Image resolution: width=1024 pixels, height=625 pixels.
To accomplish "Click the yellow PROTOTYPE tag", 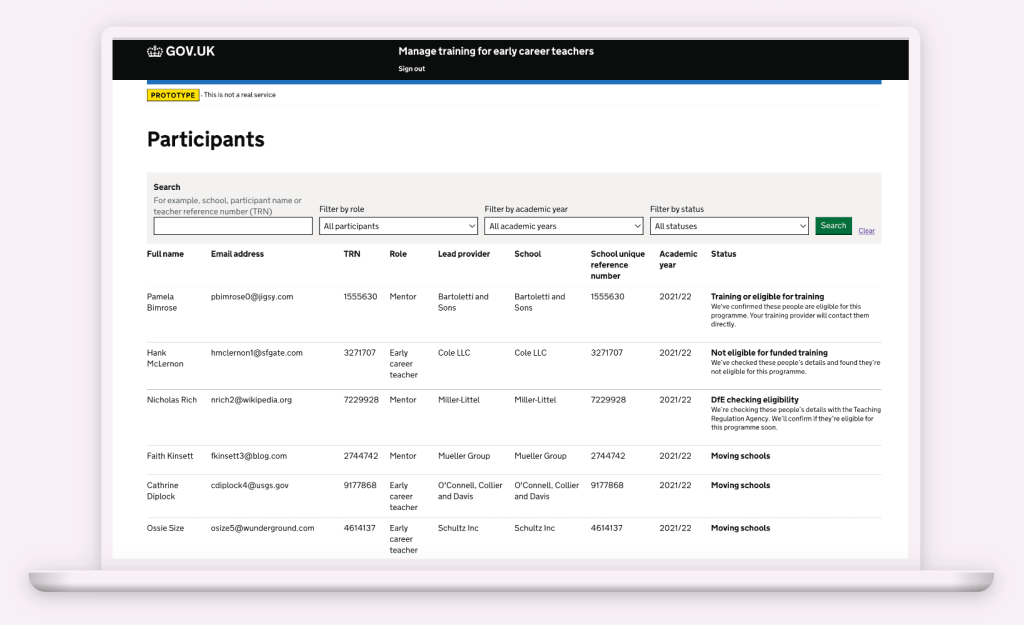I will [173, 95].
